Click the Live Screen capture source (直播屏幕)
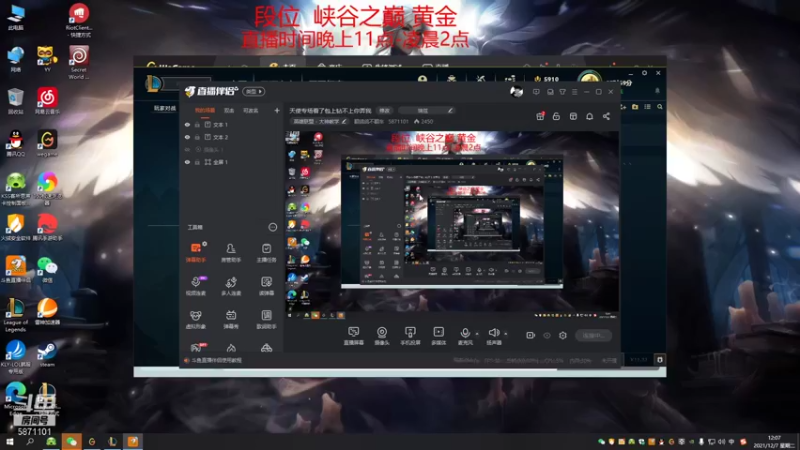Viewport: 800px width, 450px height. (354, 336)
